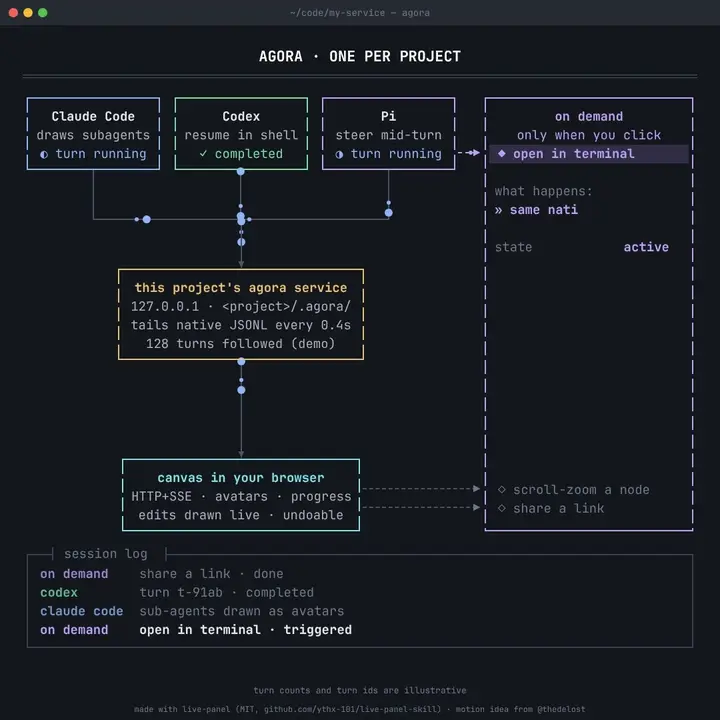The width and height of the screenshot is (720, 720).
Task: Click 'claude code' label in session log
Action: (81, 611)
